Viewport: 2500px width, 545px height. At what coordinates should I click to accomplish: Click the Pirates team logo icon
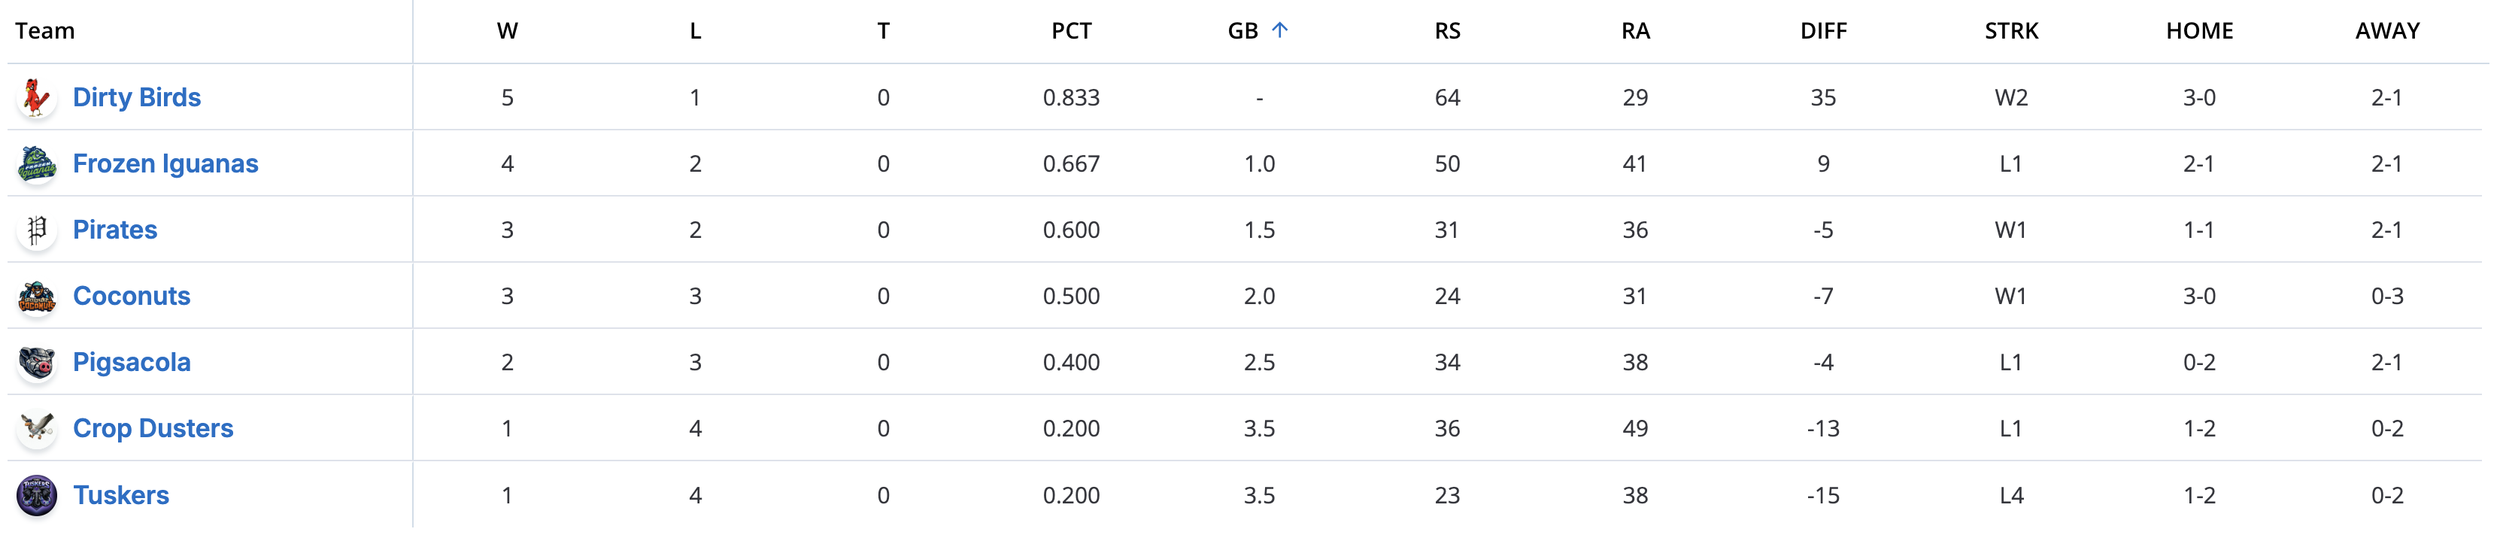[37, 230]
